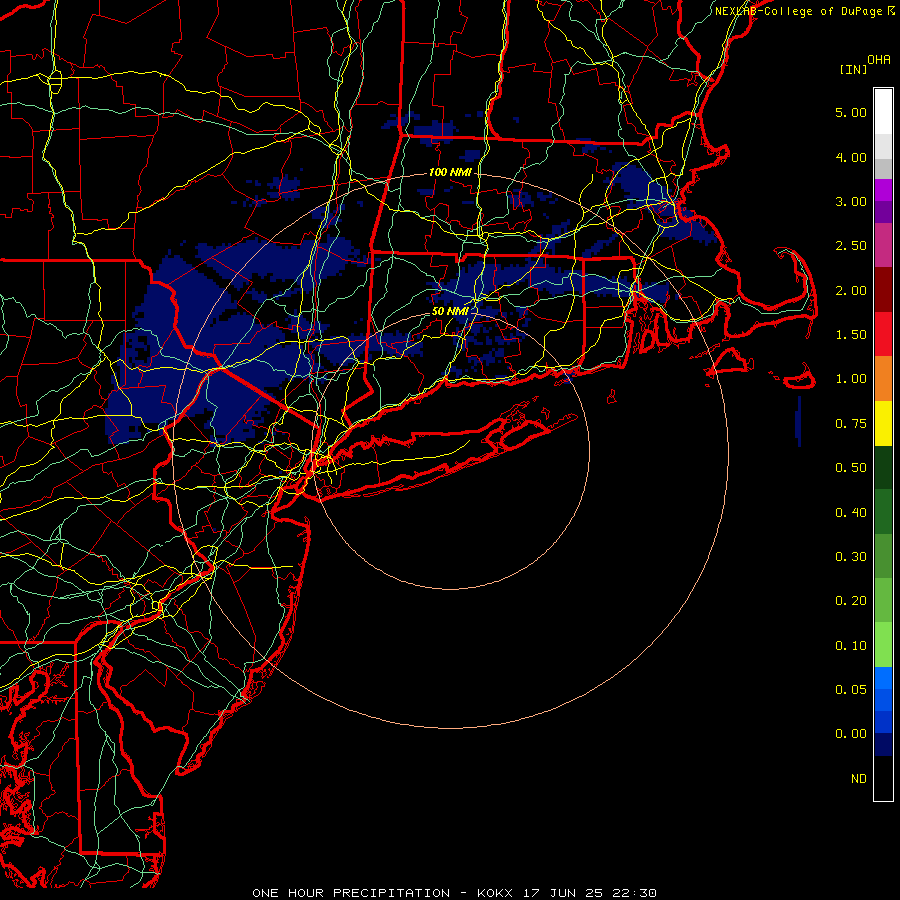Click the 0.30 legend value

pos(851,557)
